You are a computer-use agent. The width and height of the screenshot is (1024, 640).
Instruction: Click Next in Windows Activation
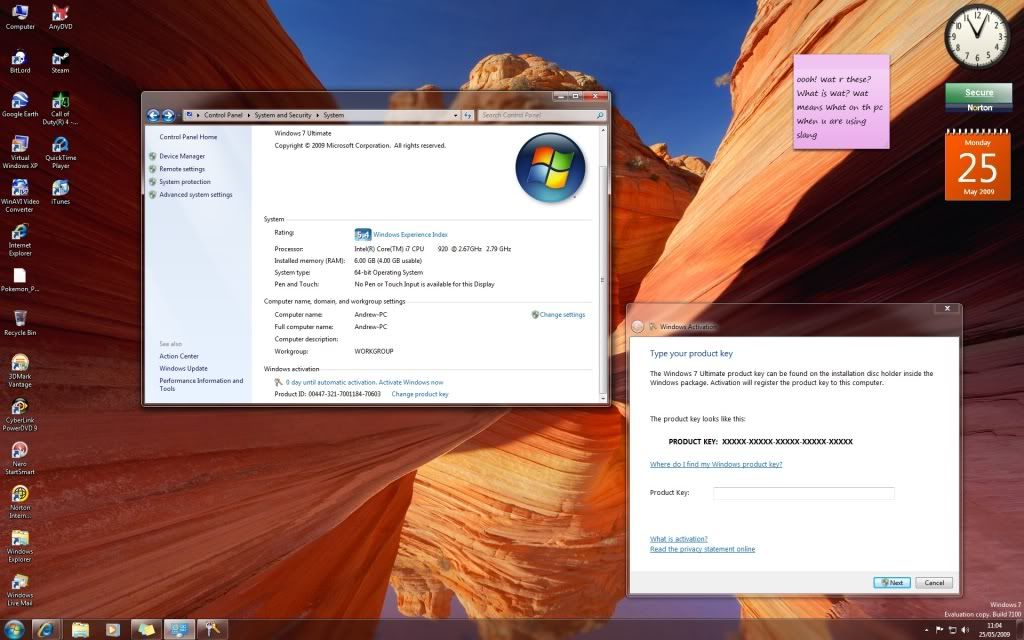pyautogui.click(x=891, y=583)
